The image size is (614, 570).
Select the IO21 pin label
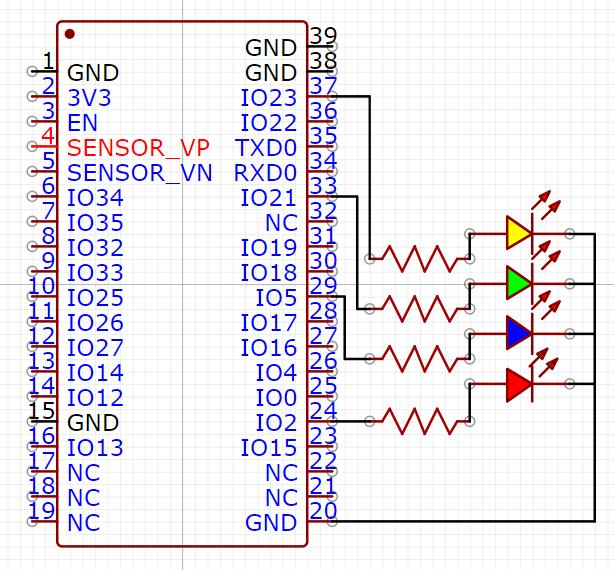click(x=268, y=198)
